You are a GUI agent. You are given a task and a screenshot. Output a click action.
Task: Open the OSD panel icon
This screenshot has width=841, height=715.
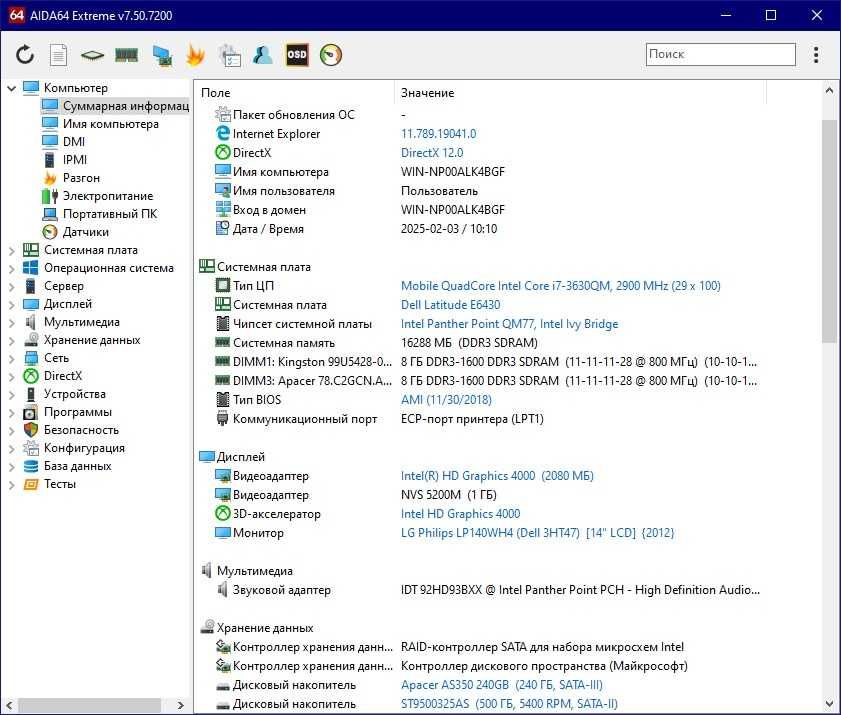297,55
